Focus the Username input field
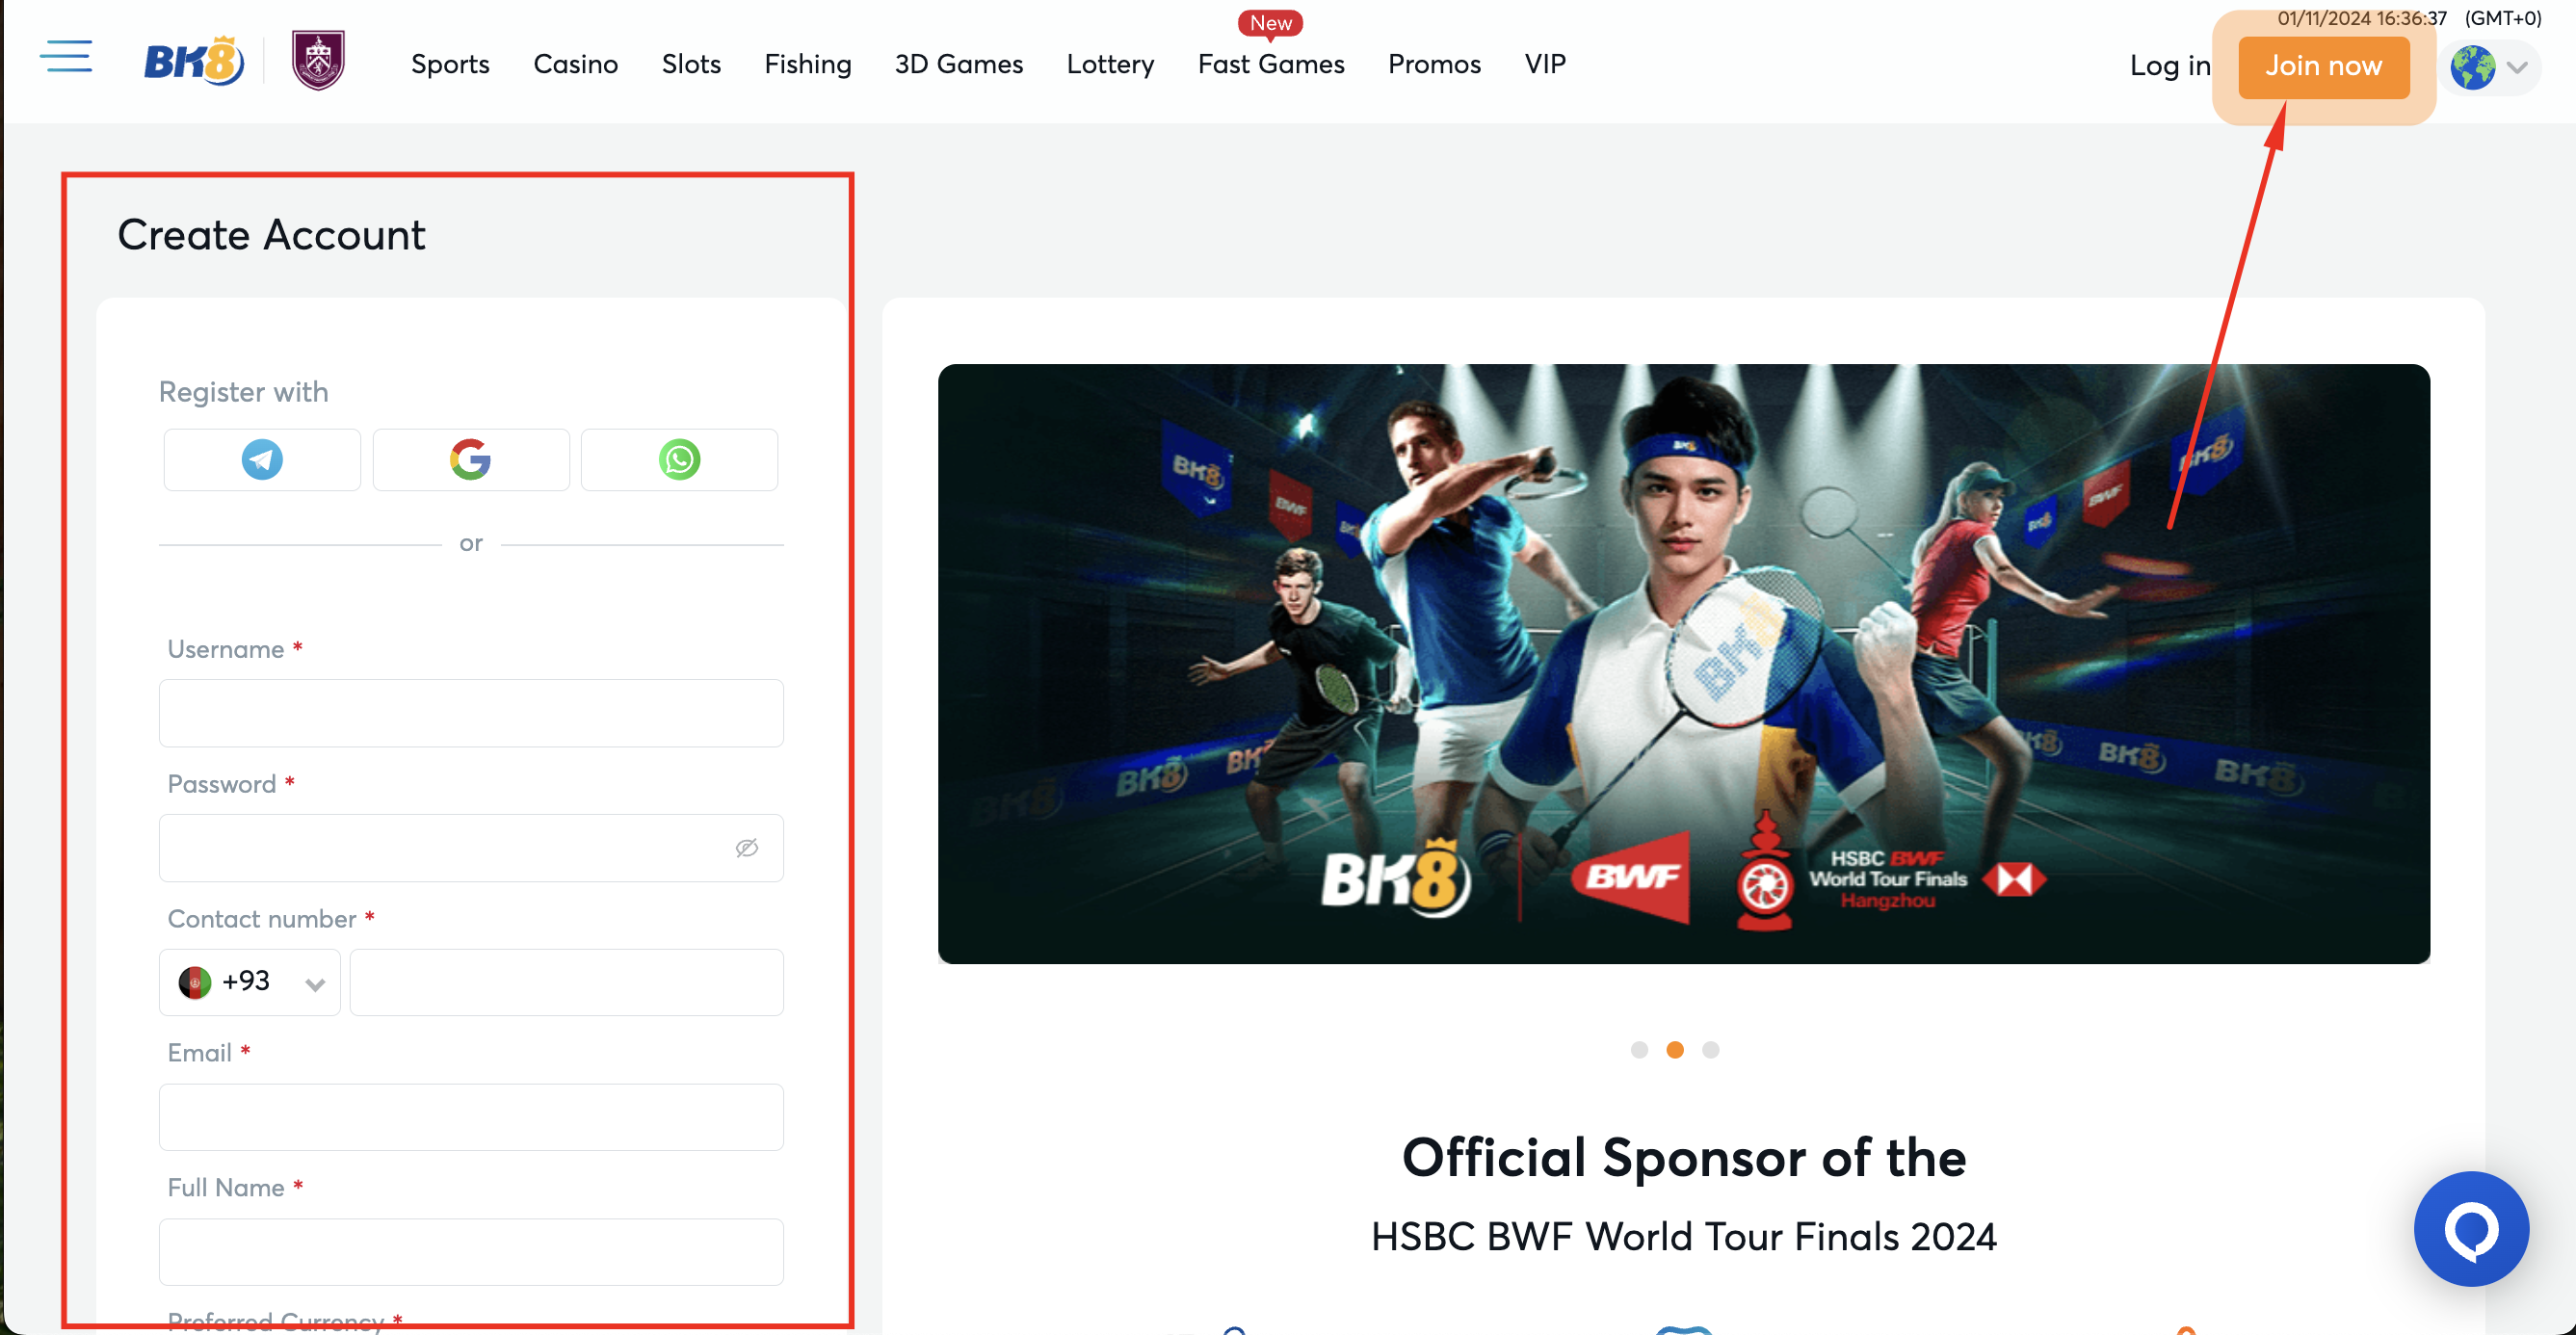 point(470,713)
